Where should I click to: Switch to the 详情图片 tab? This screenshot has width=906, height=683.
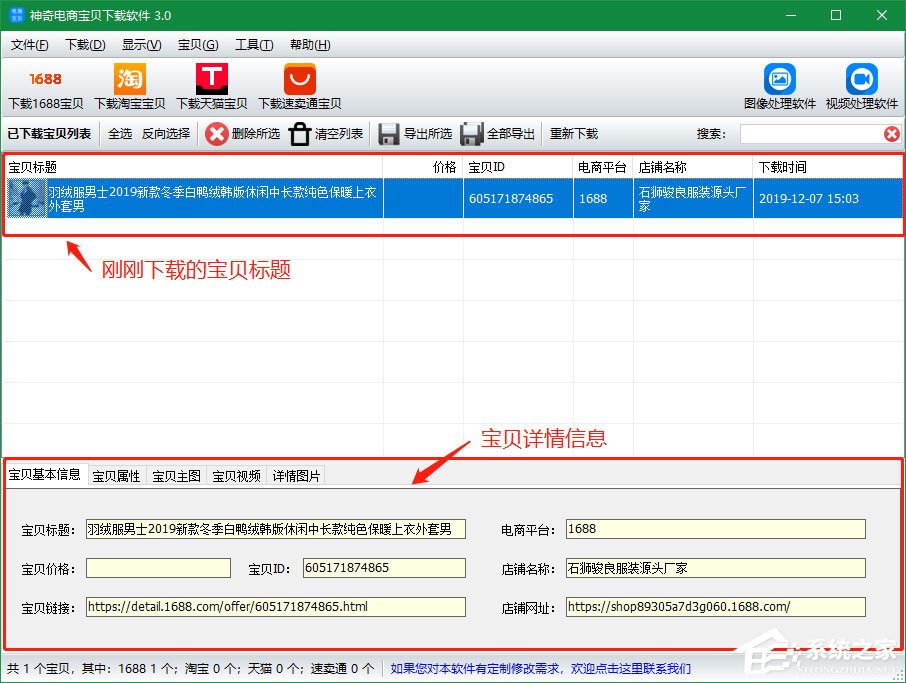tap(296, 475)
